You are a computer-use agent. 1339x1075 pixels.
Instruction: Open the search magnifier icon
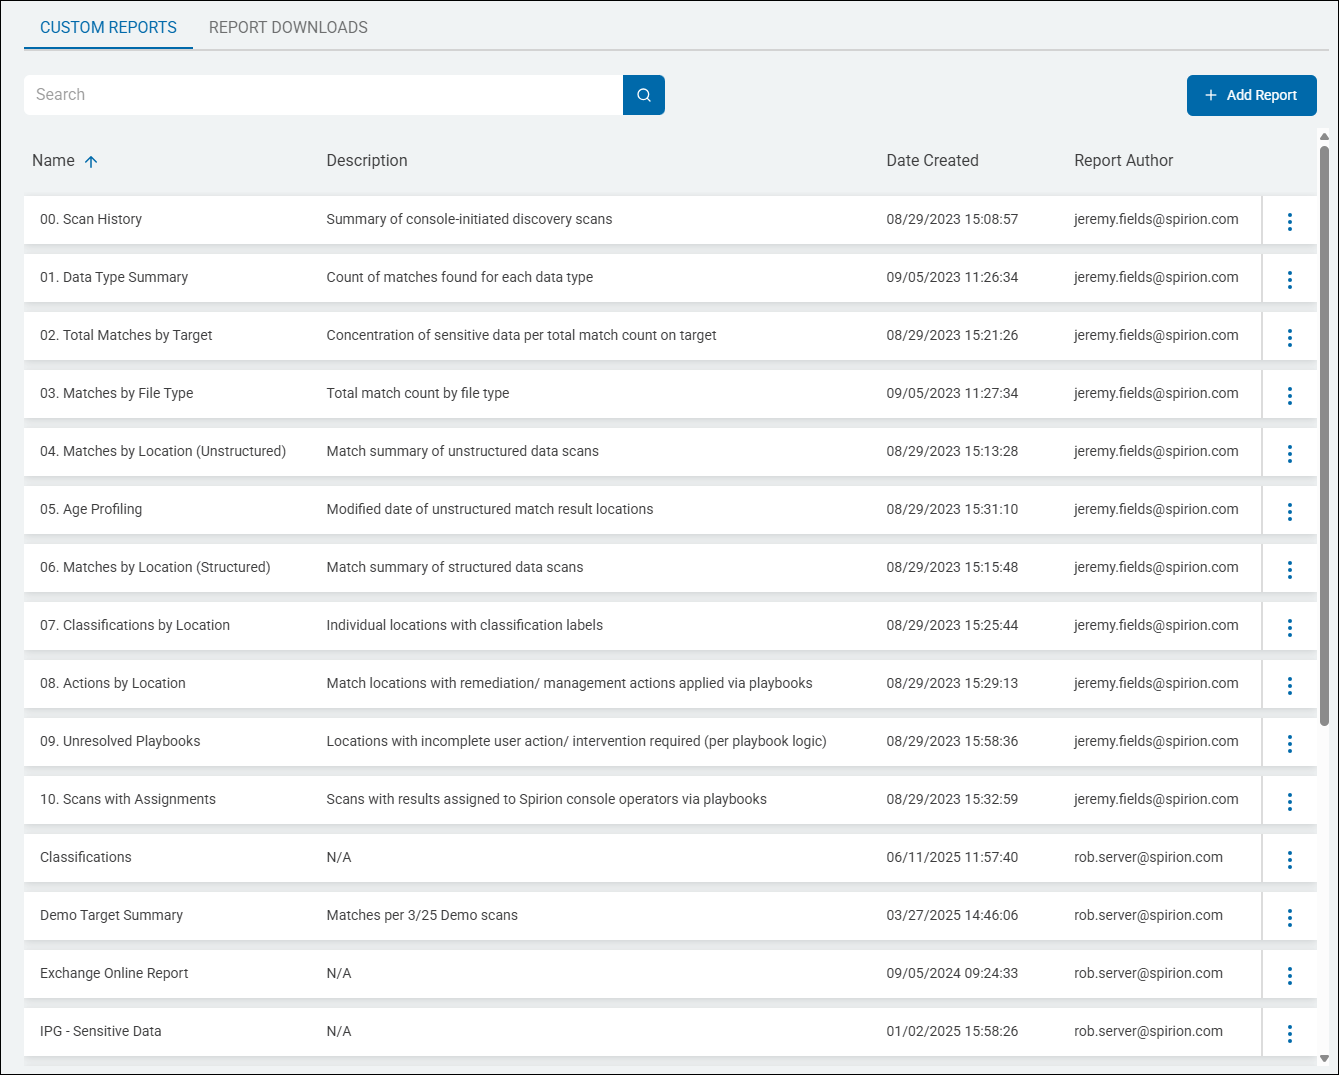[x=643, y=95]
